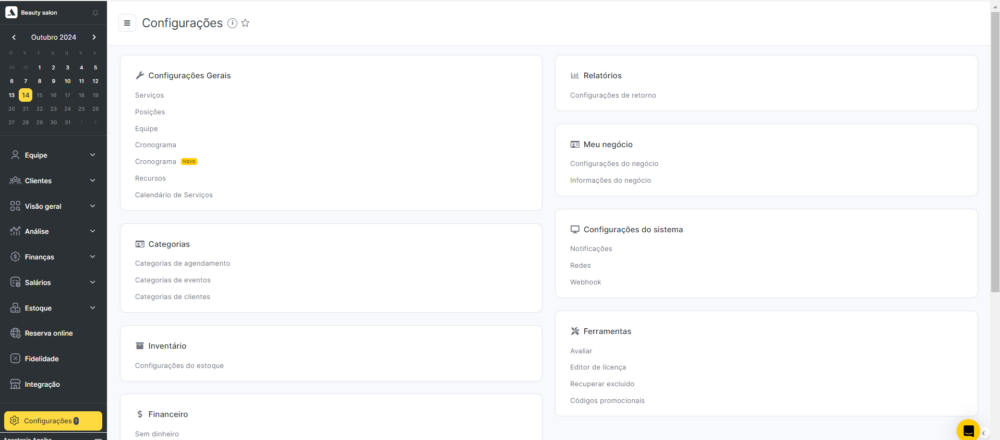Go to previous month in calendar
This screenshot has height=440, width=1000.
tap(14, 38)
